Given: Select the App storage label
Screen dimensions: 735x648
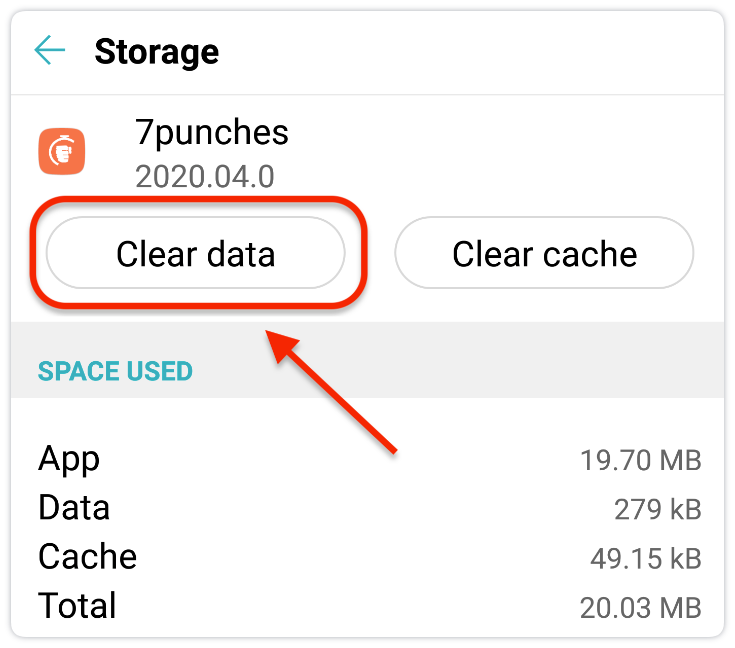Looking at the screenshot, I should pos(69,459).
